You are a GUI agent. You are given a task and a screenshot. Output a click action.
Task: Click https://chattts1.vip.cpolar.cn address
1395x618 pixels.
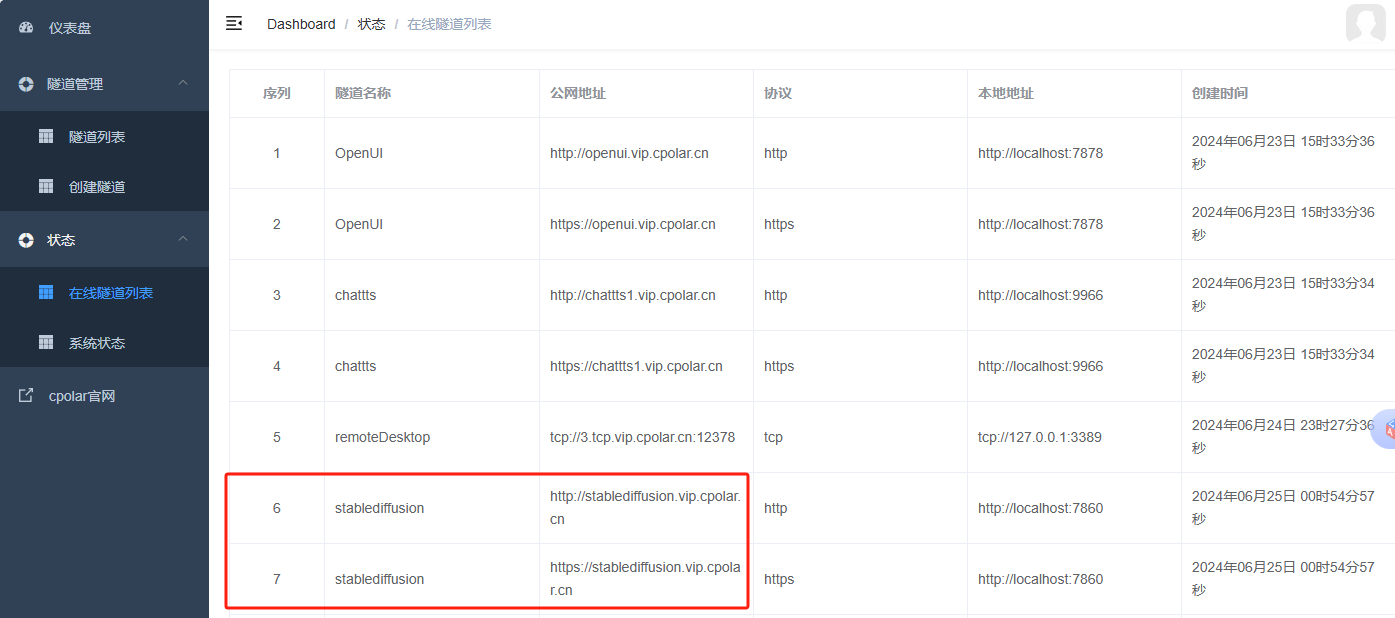pos(636,366)
